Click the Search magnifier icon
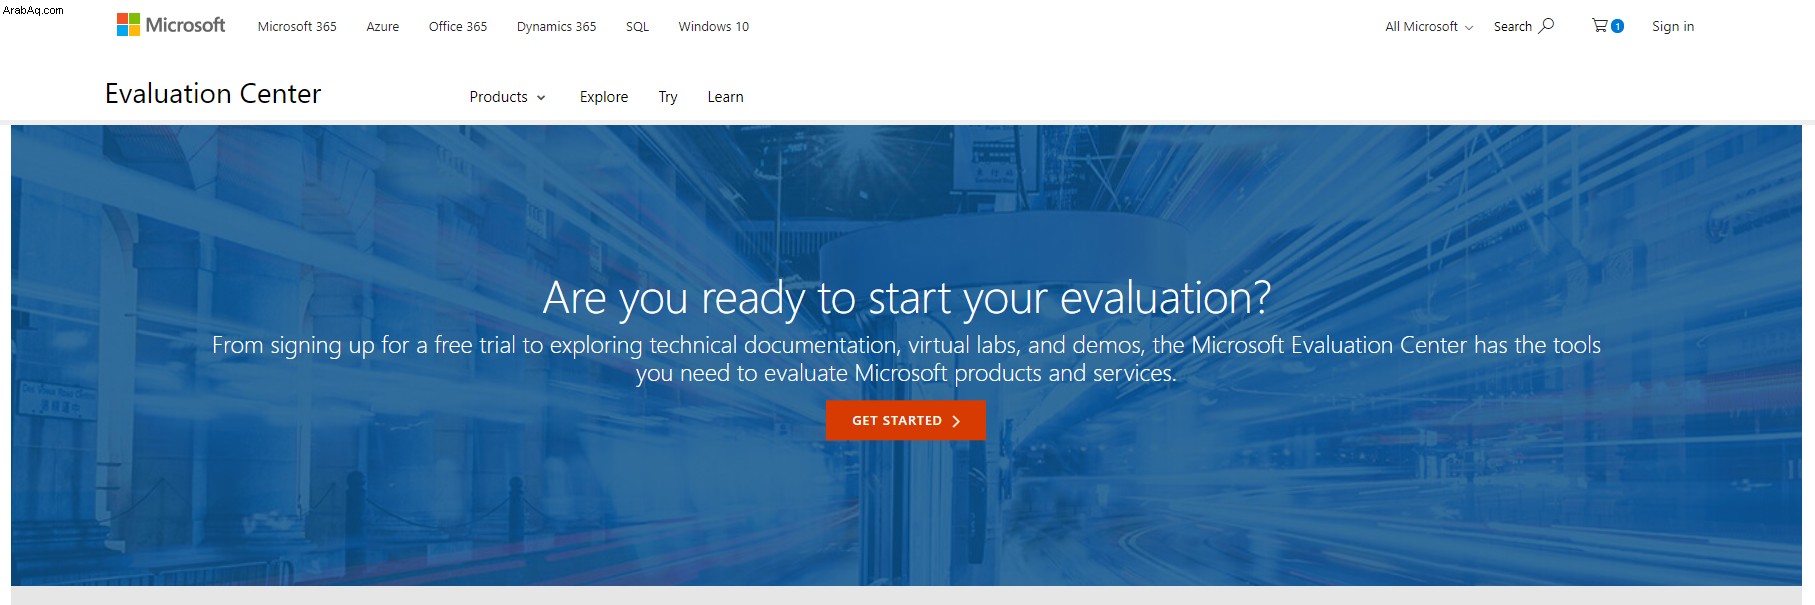 [x=1546, y=26]
